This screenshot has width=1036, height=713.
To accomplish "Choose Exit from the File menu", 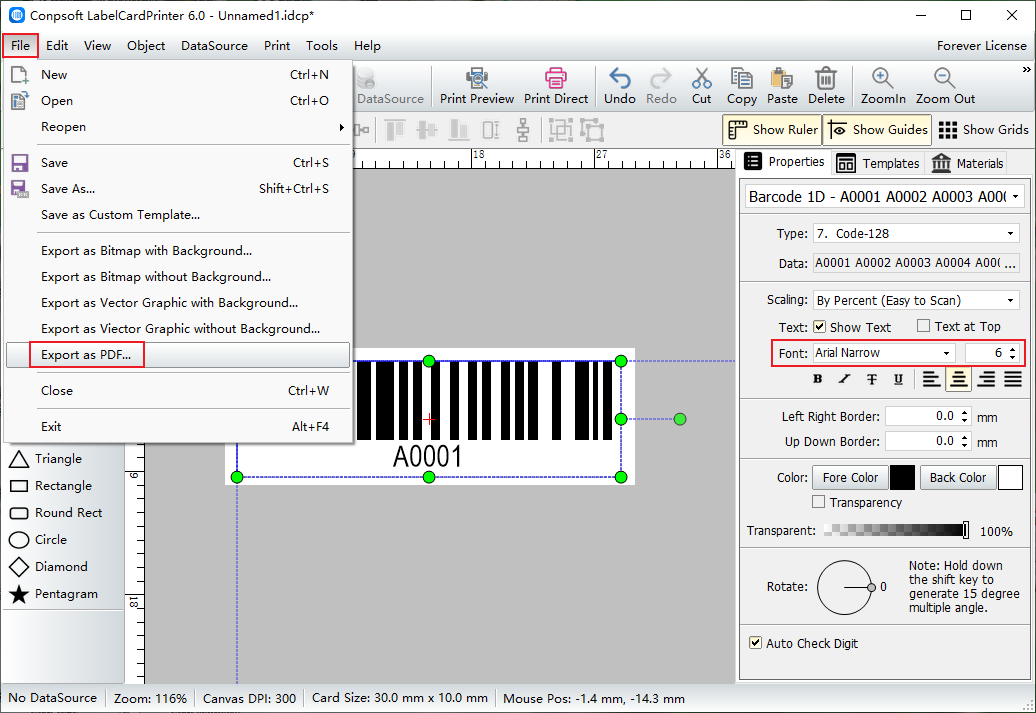I will point(178,427).
